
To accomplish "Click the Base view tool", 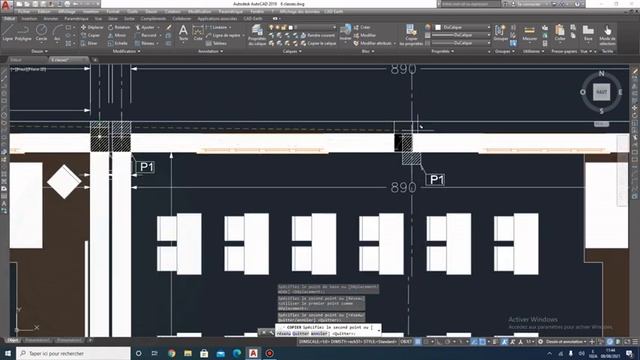I will click(588, 33).
